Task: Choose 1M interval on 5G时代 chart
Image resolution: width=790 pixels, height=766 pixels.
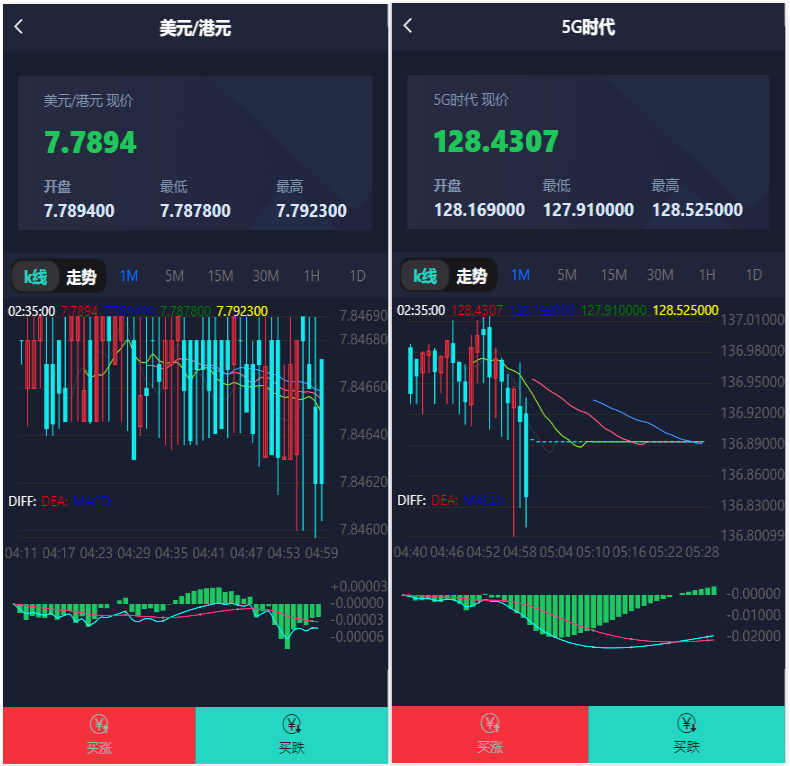Action: coord(520,276)
